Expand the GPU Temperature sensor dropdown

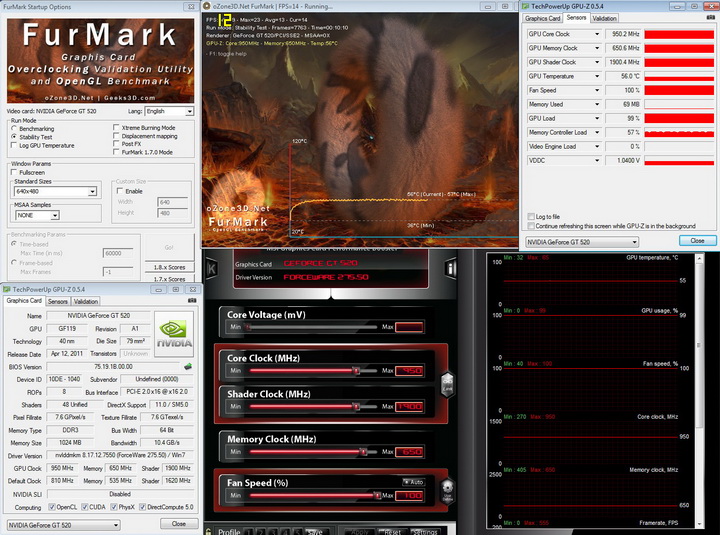[597, 76]
